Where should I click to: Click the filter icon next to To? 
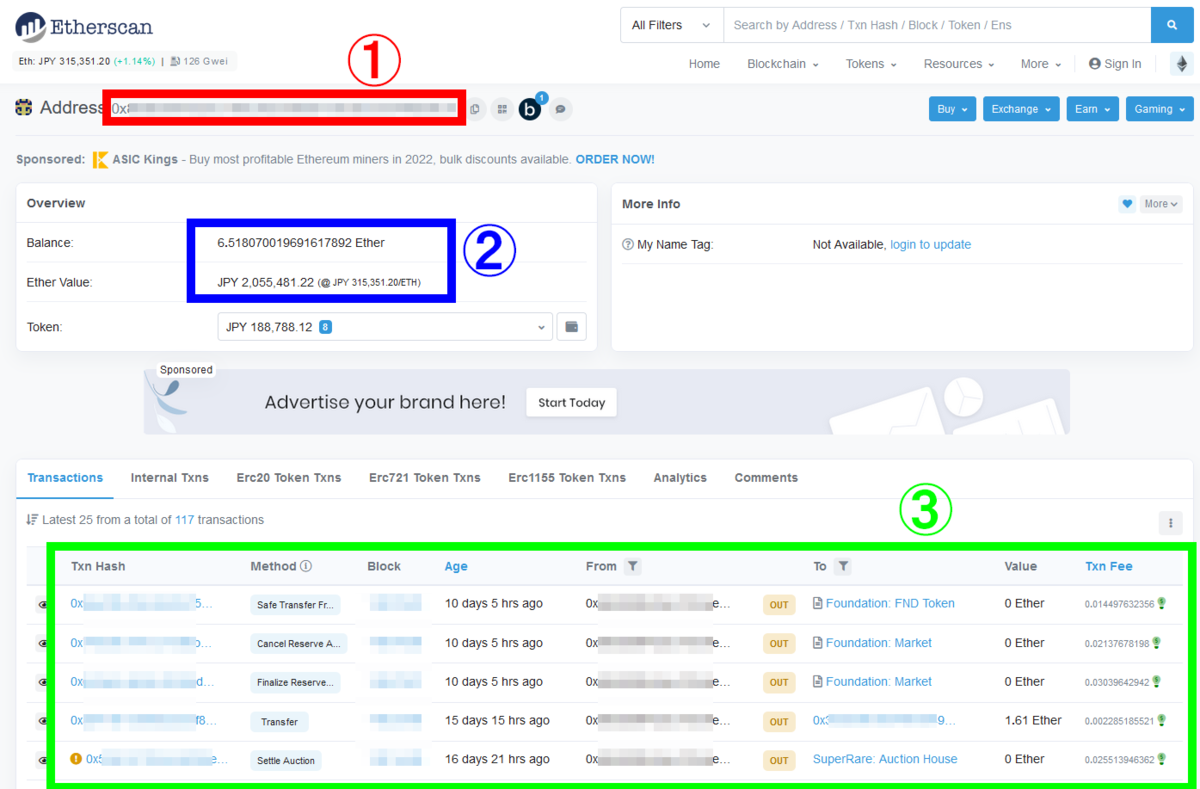coord(843,566)
